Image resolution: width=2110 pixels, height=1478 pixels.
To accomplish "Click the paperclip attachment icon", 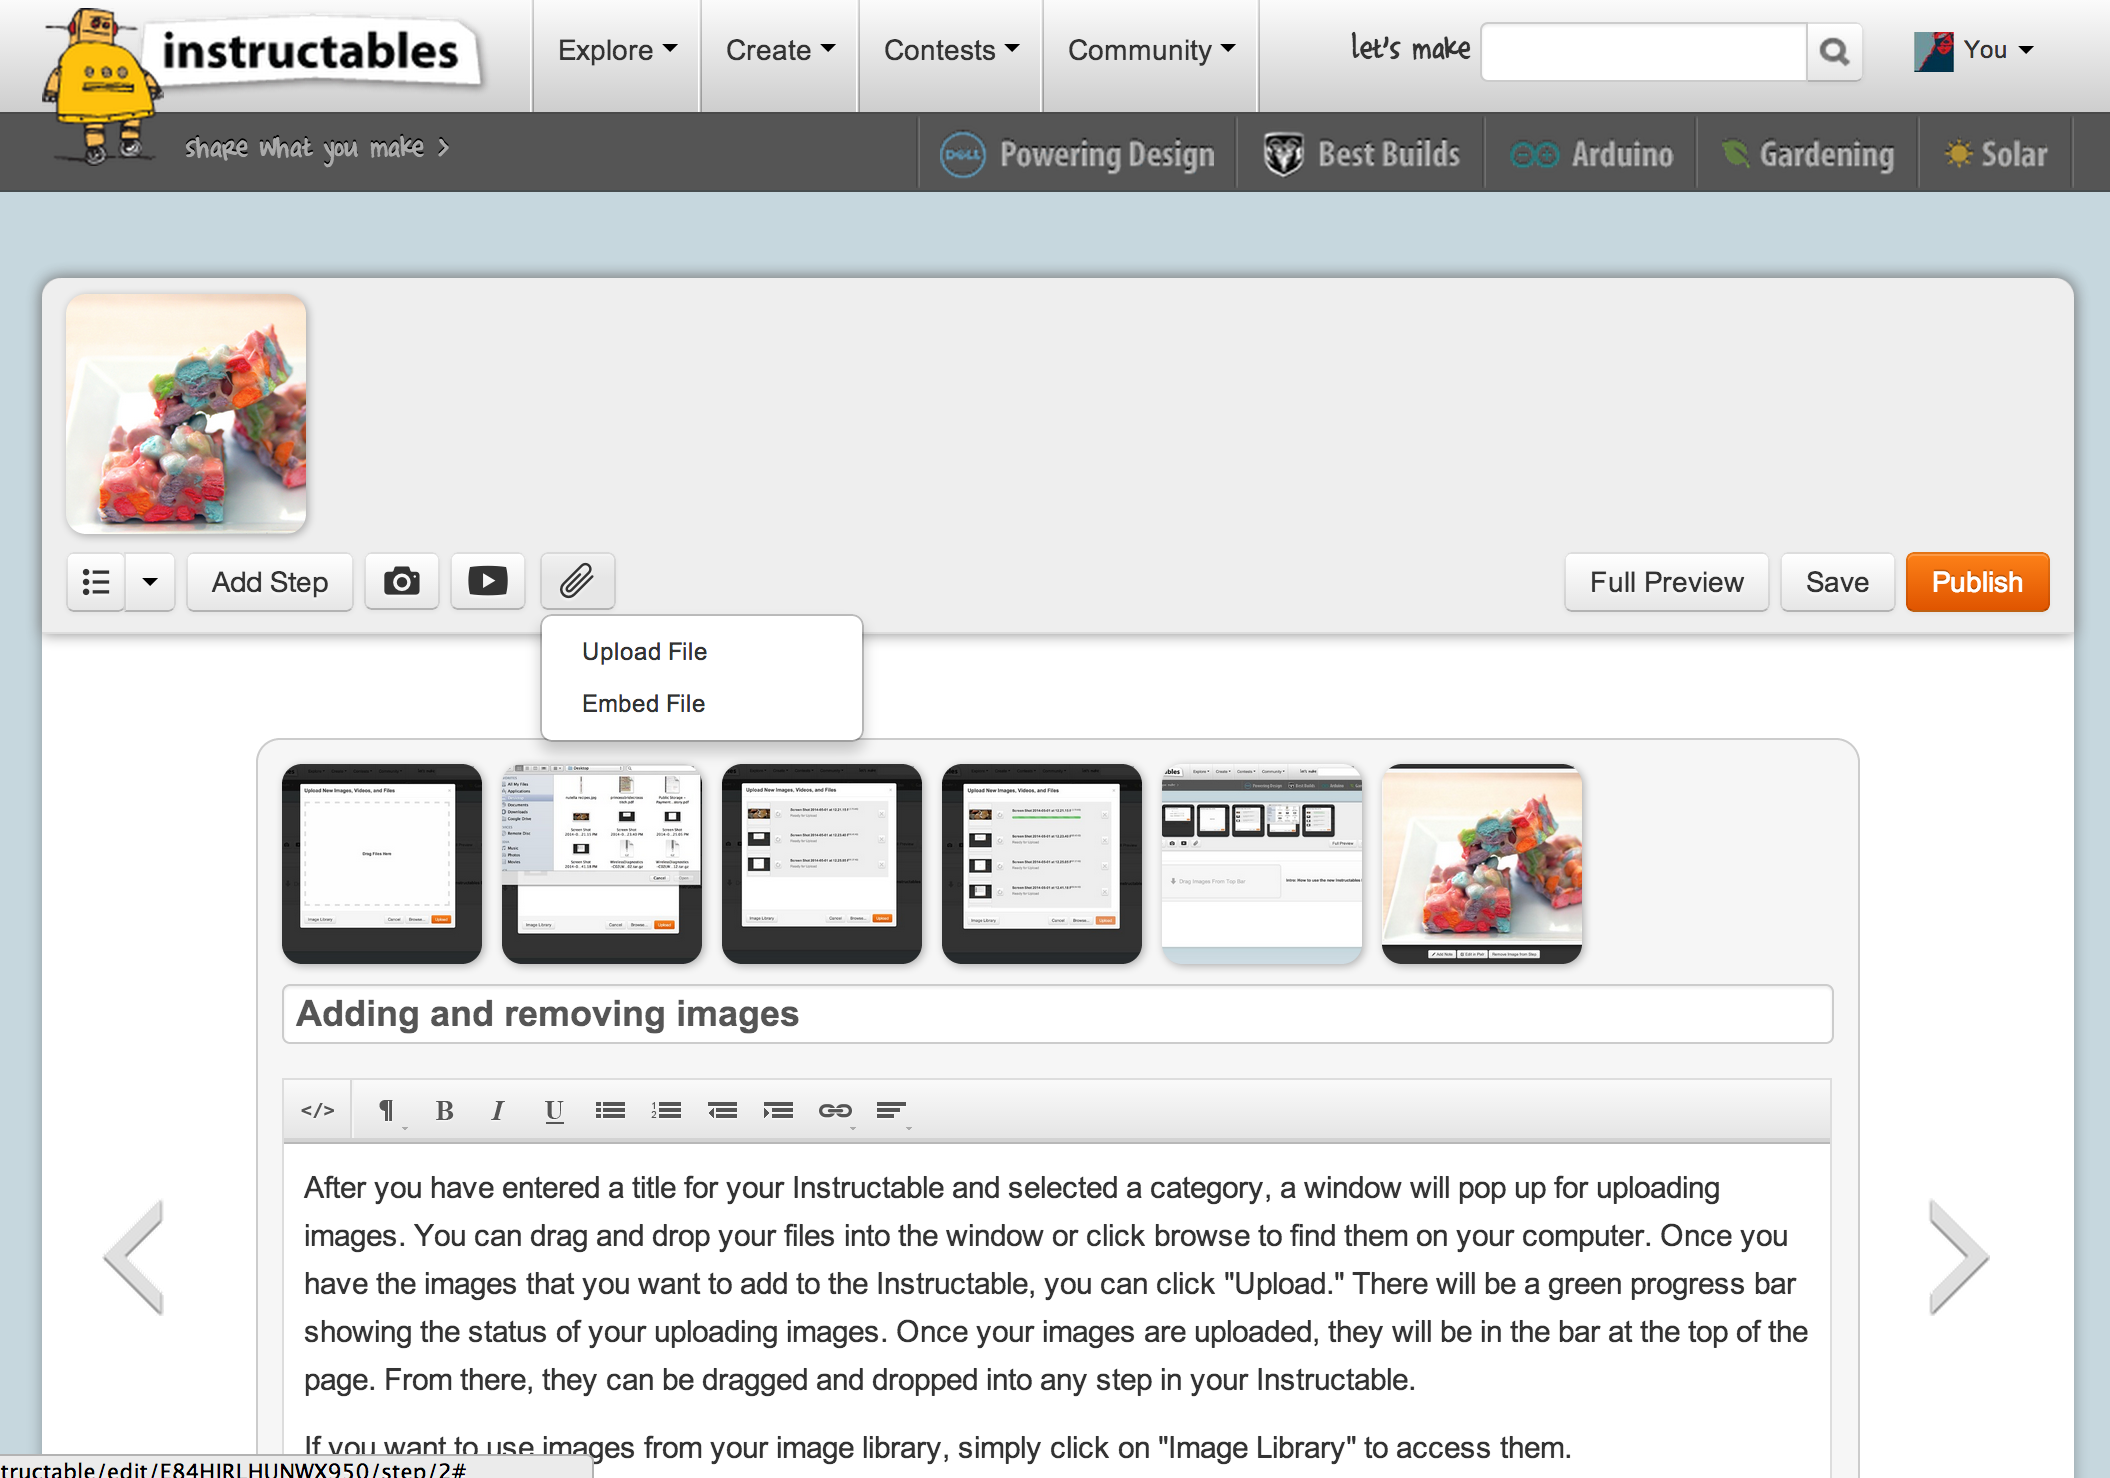I will (577, 580).
